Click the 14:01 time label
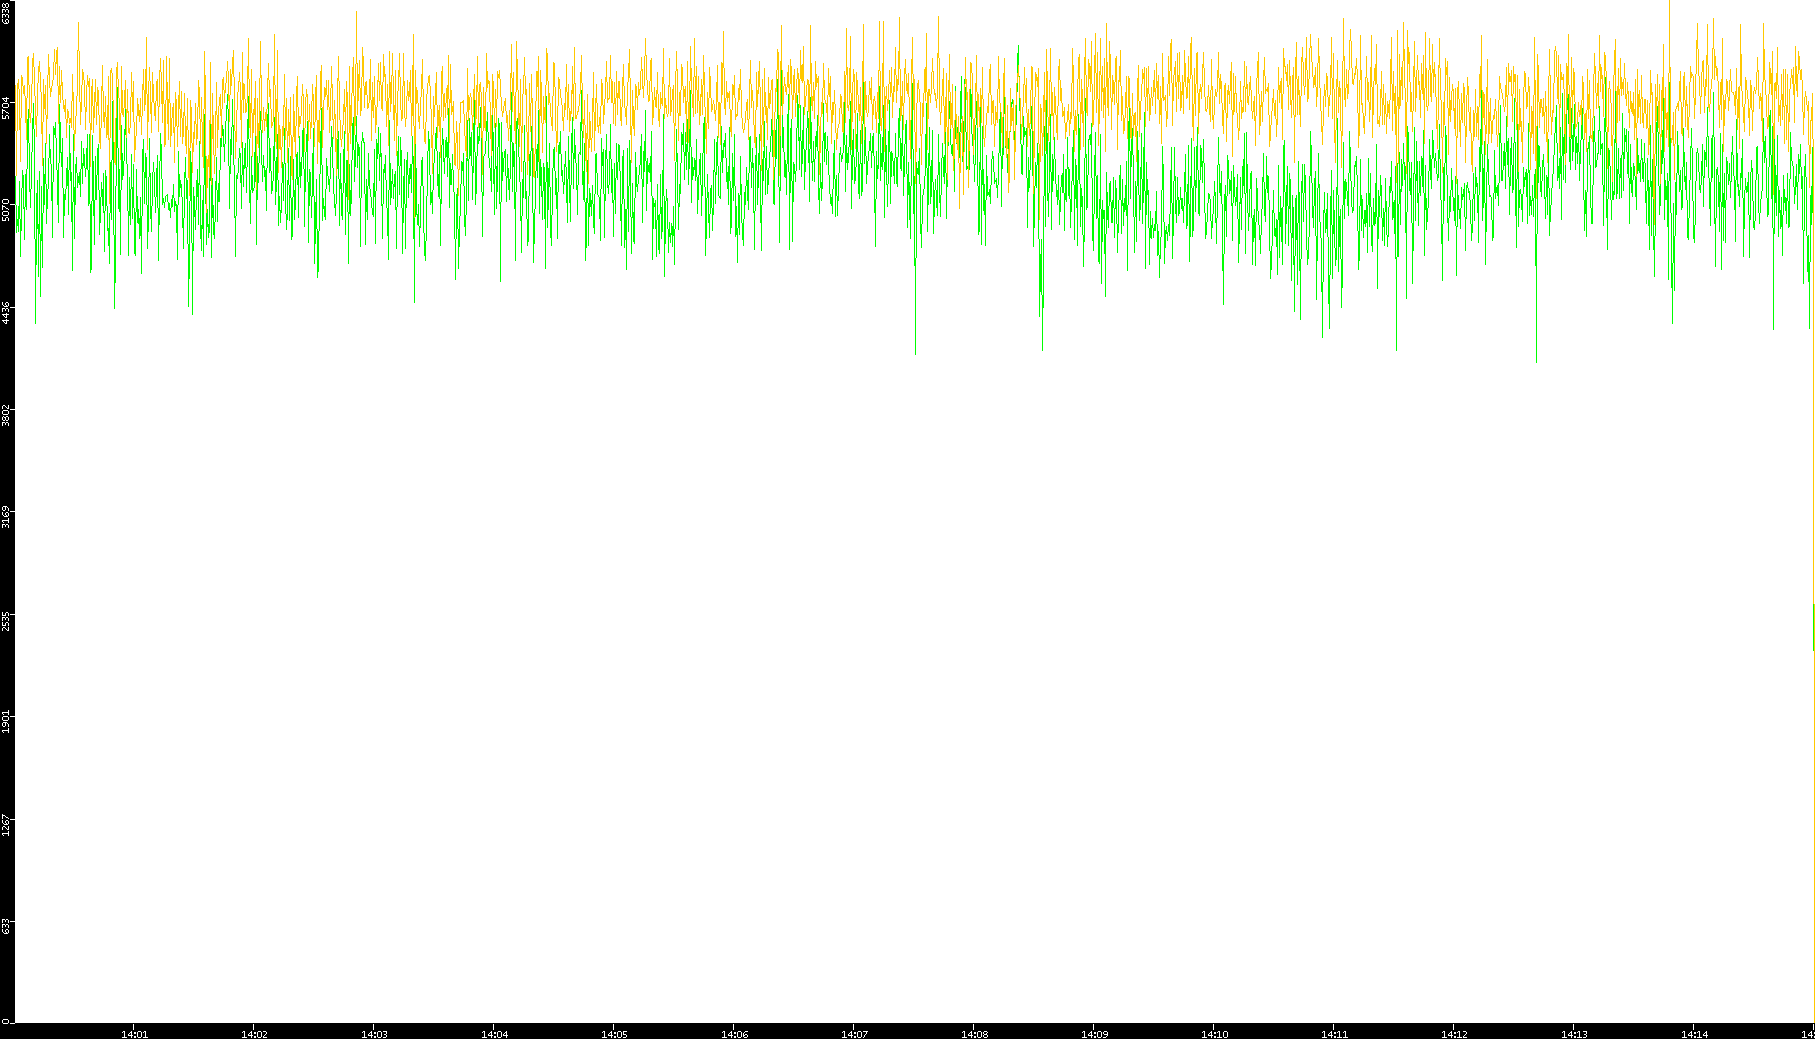1815x1039 pixels. pyautogui.click(x=134, y=1034)
